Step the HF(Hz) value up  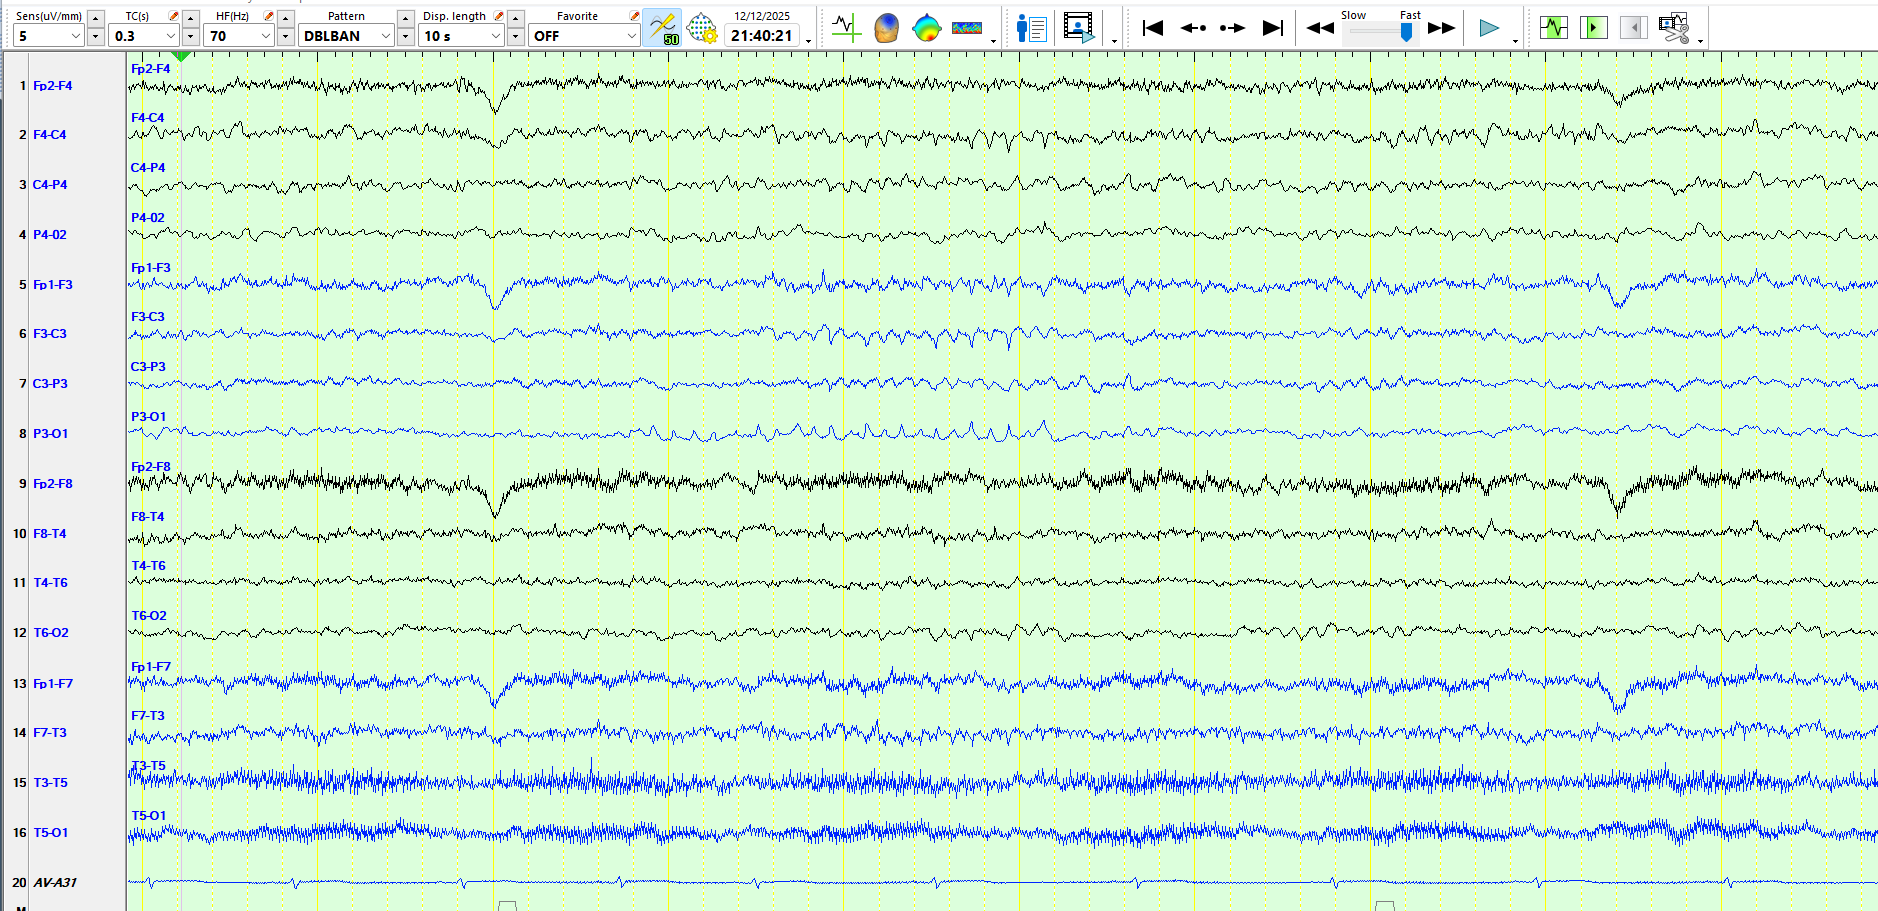[286, 18]
